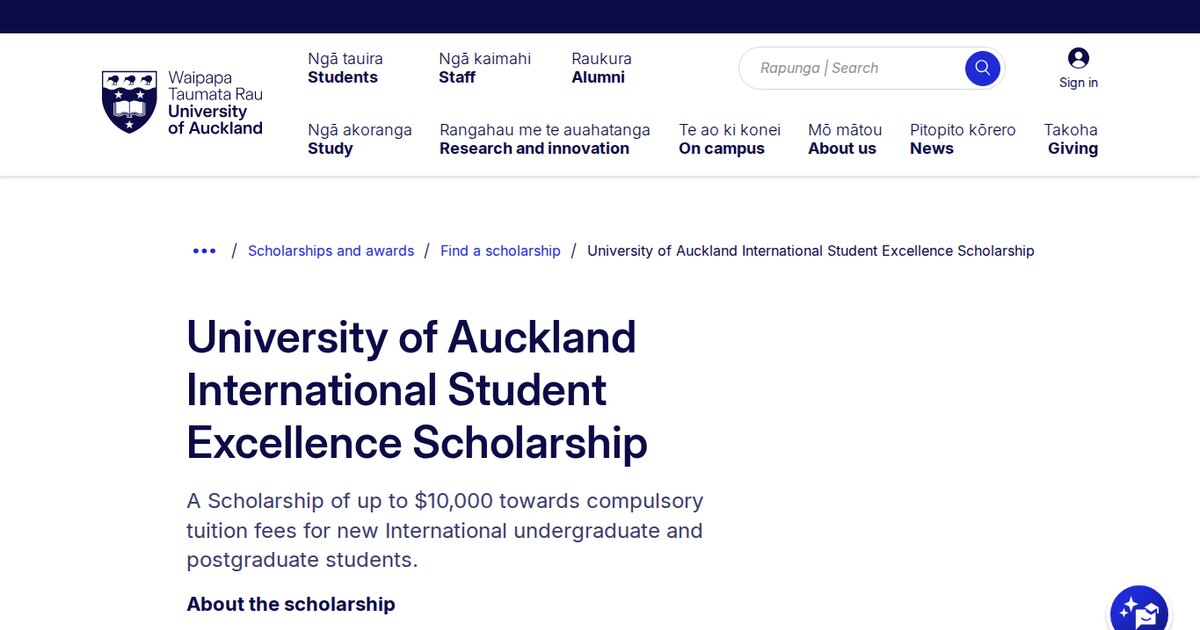Expand the breadcrumb ellipsis dots

(x=204, y=251)
